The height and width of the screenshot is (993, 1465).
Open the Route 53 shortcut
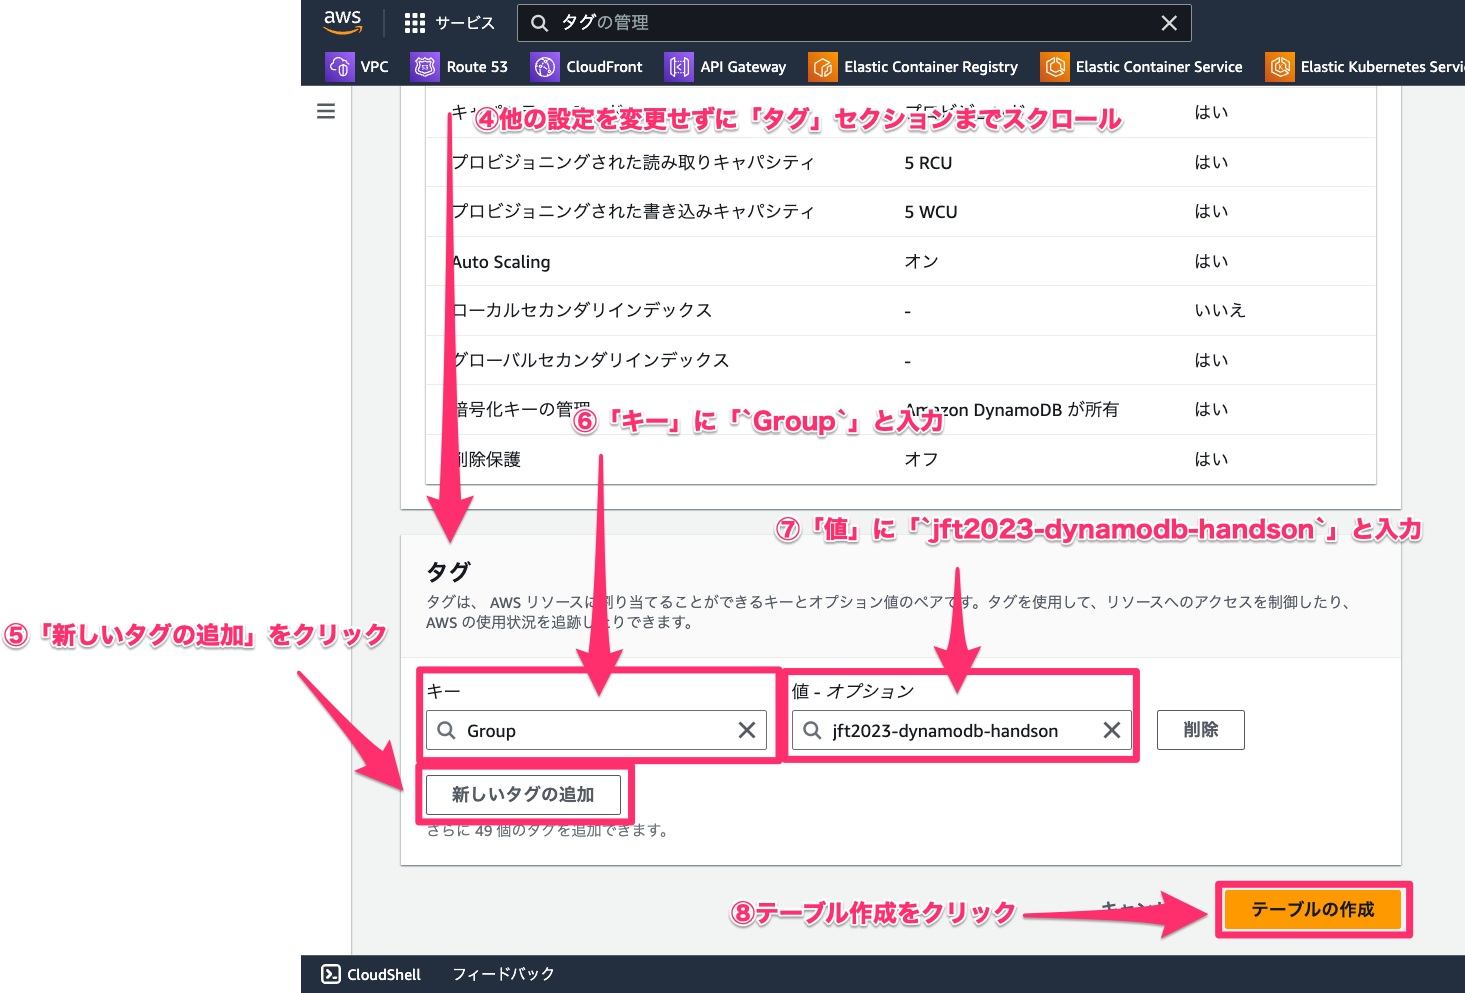pos(460,67)
